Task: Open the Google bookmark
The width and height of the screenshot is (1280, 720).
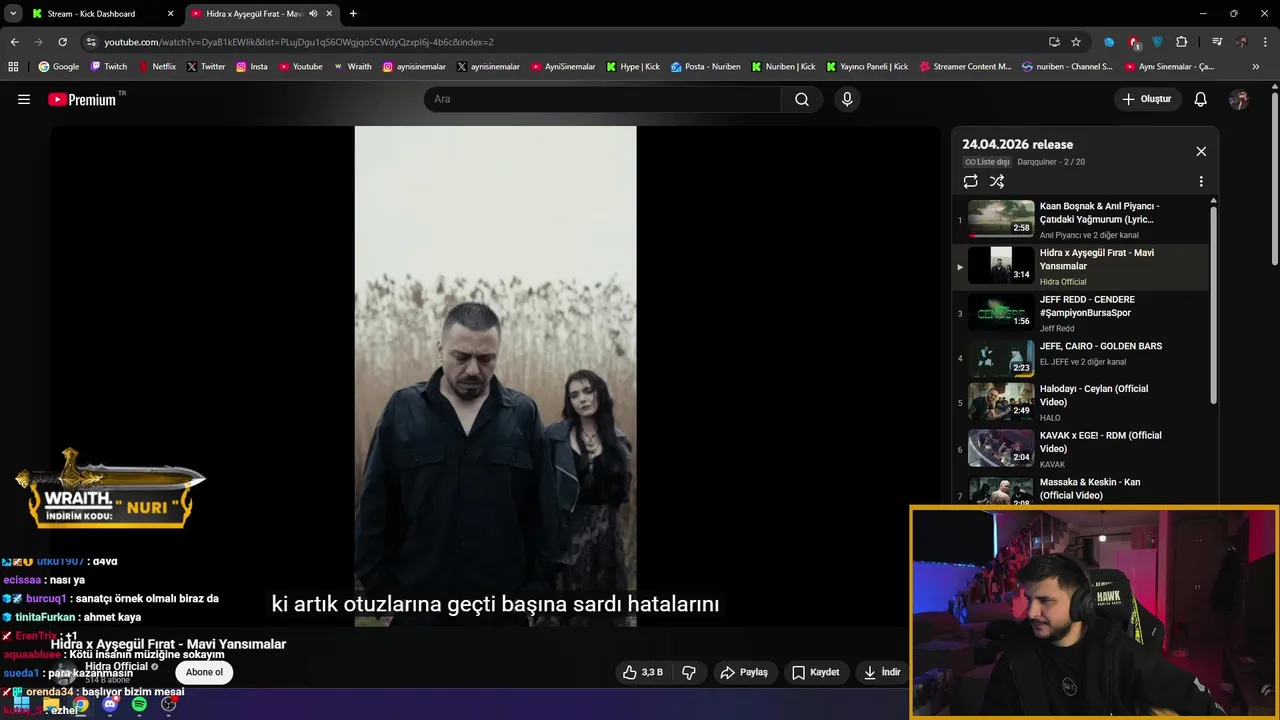Action: 59,67
